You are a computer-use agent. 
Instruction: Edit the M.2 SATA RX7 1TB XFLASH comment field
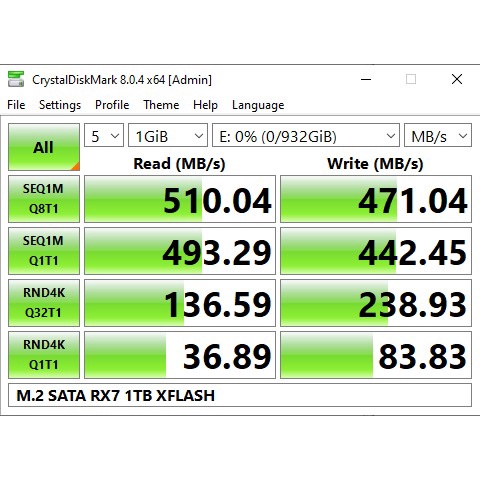tap(240, 395)
